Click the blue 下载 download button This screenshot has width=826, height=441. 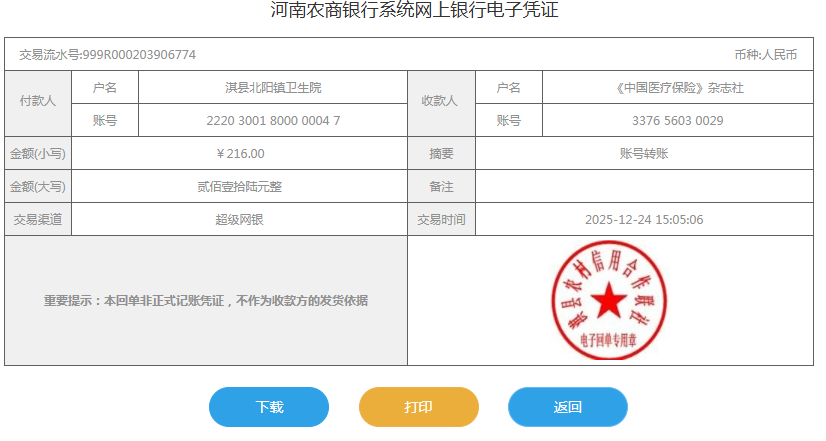[x=268, y=407]
